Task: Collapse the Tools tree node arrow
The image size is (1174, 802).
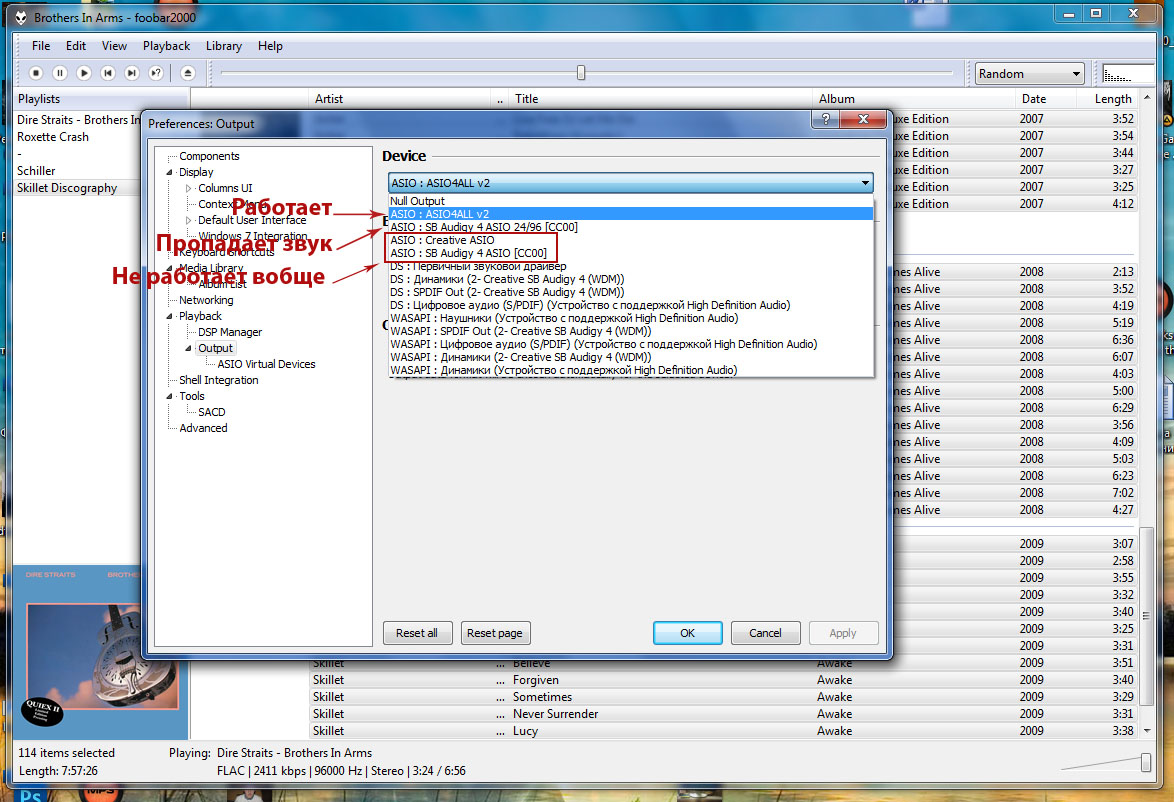Action: click(x=169, y=396)
